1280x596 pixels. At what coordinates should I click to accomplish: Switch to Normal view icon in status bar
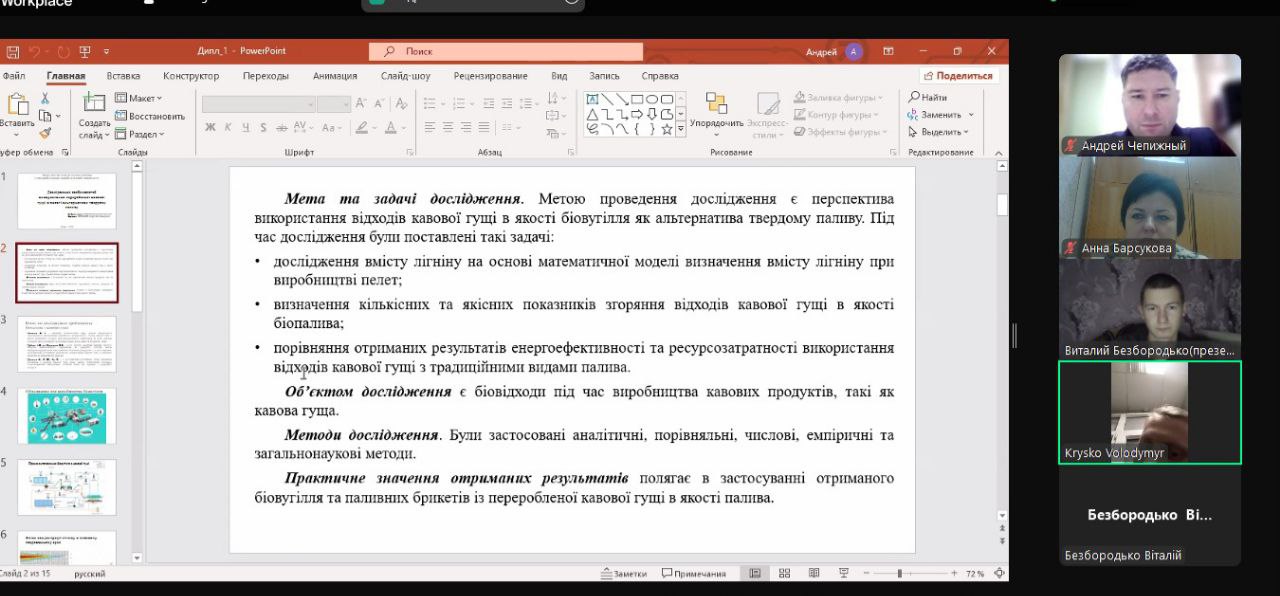pyautogui.click(x=755, y=573)
